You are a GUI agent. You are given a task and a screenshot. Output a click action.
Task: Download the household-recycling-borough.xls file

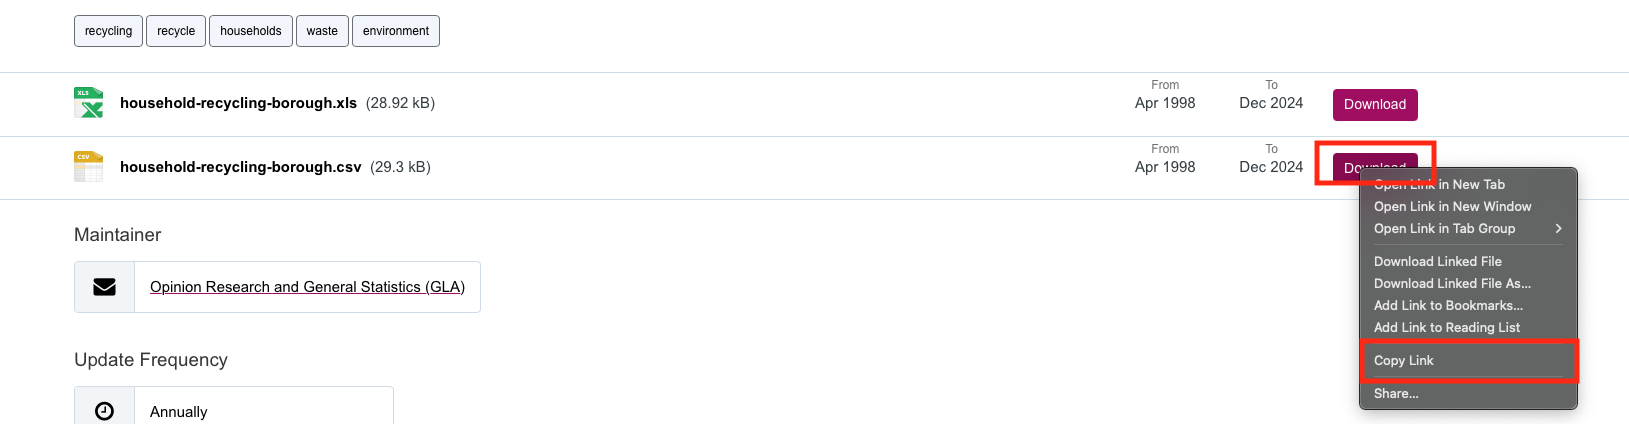(1374, 104)
